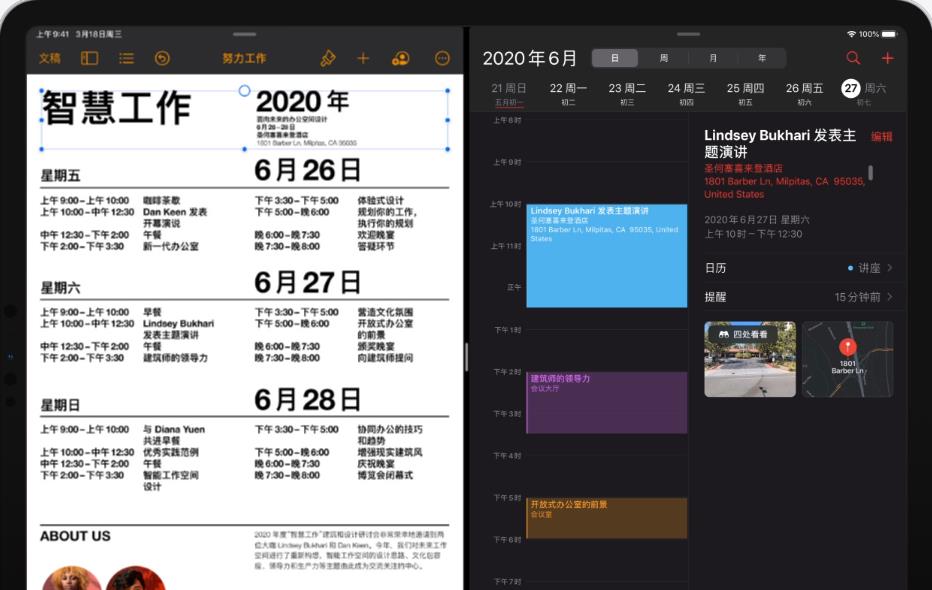Tap 编辑 to edit the event
932x590 pixels.
click(881, 137)
